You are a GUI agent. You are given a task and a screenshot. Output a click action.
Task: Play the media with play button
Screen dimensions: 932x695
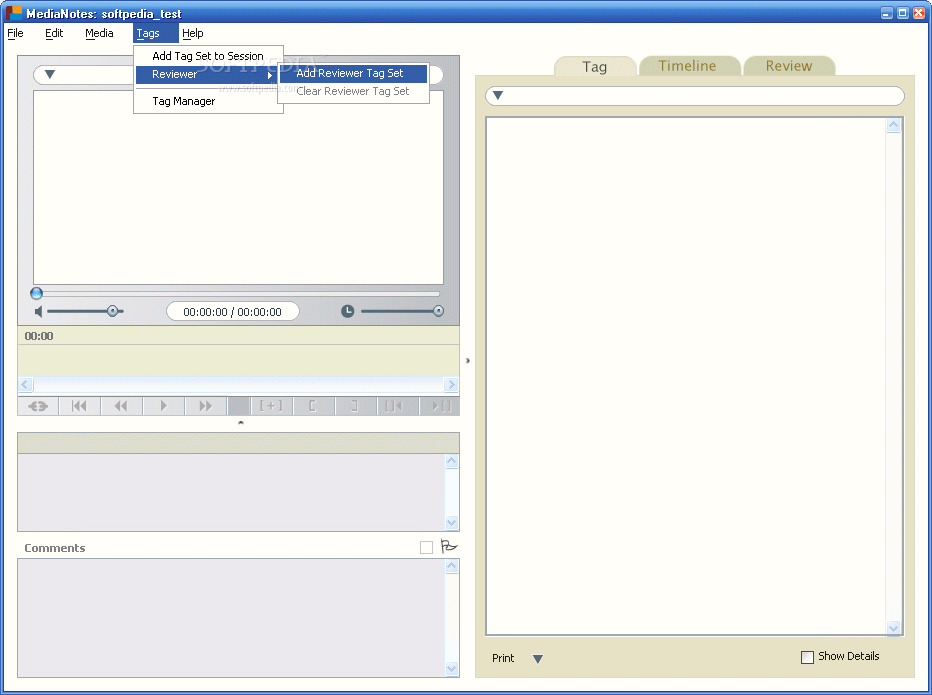point(163,406)
